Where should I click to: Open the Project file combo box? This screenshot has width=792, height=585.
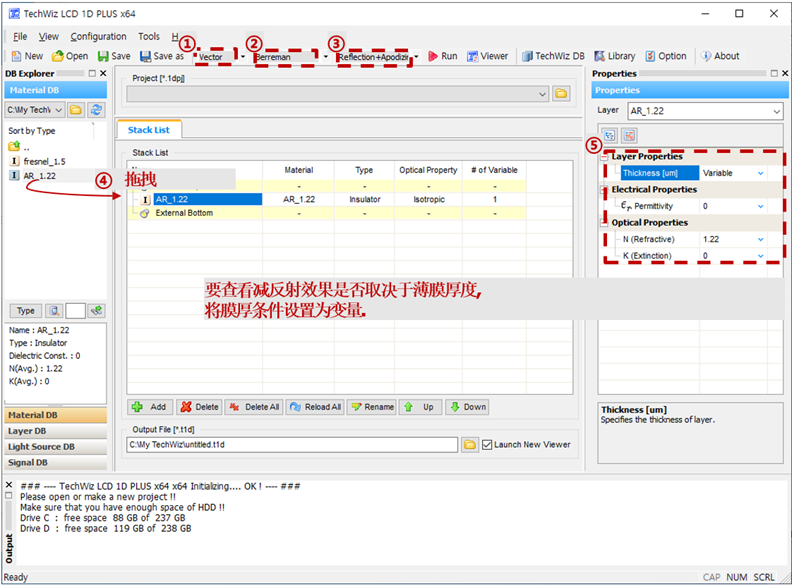[x=337, y=94]
